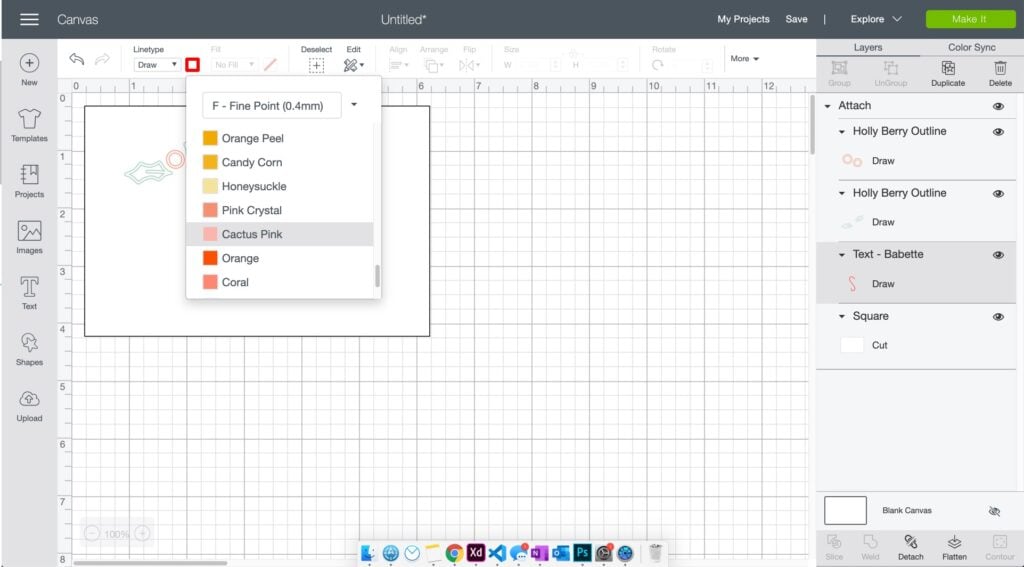This screenshot has width=1024, height=567.
Task: Zoom out with the minus icon
Action: pyautogui.click(x=92, y=534)
